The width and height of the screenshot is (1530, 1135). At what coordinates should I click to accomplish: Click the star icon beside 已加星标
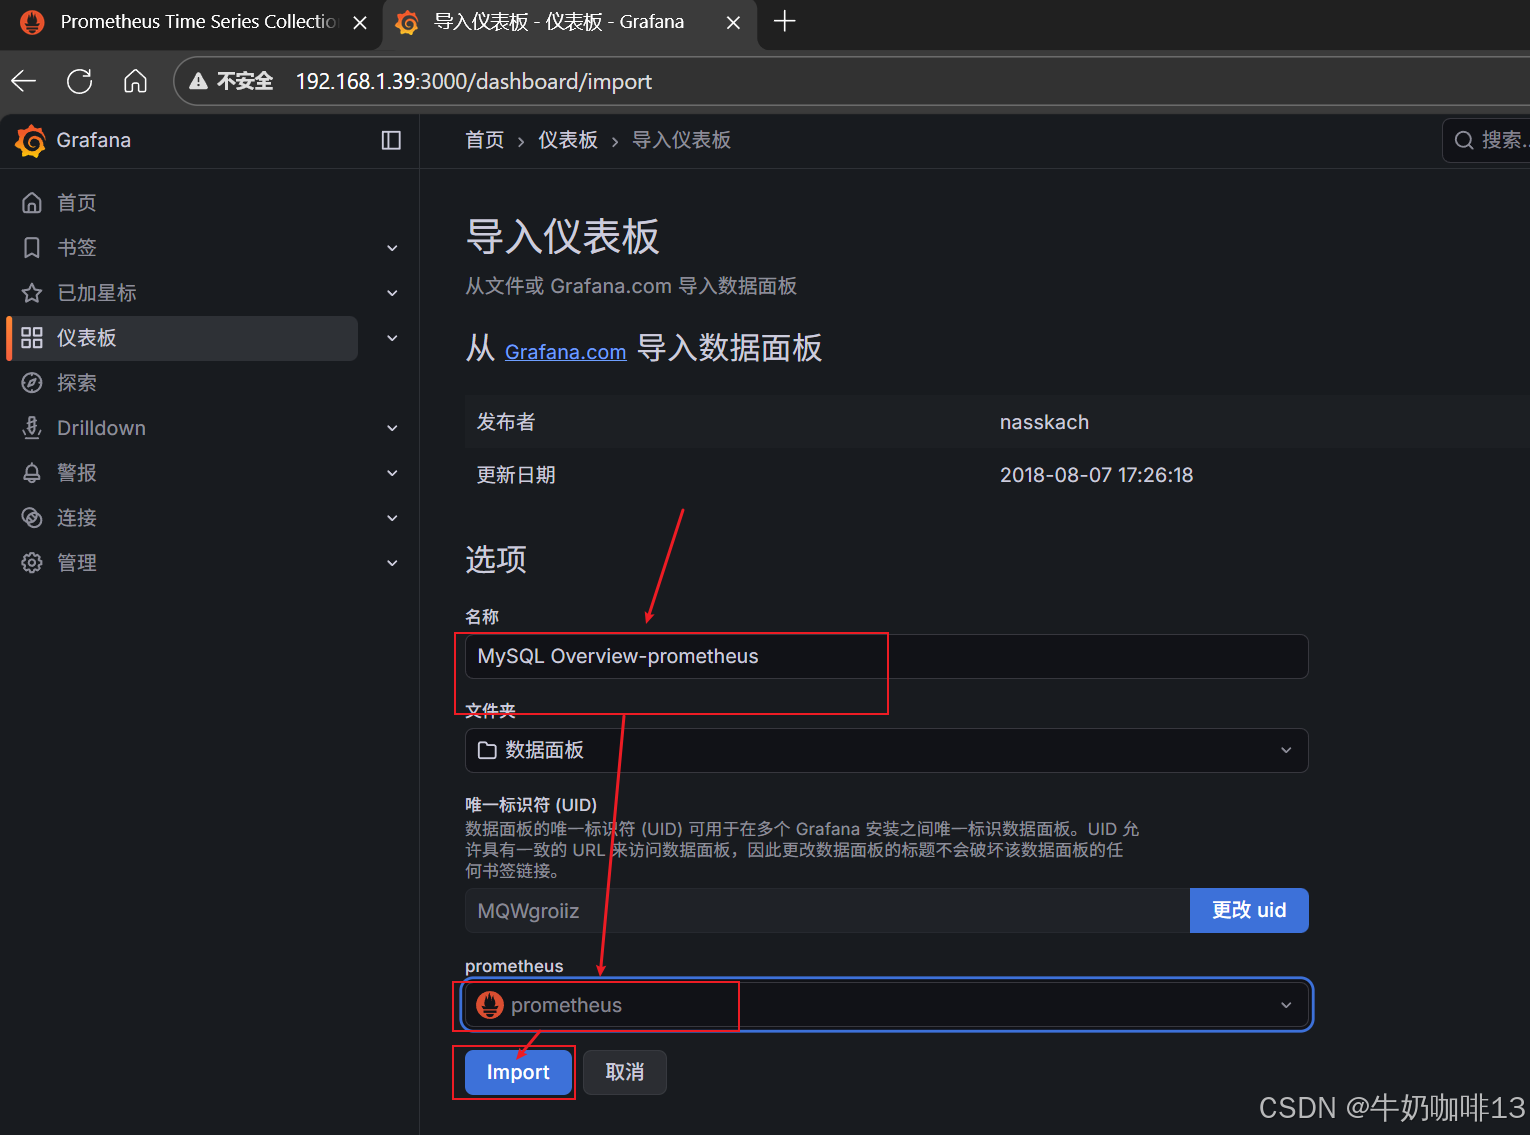click(32, 293)
